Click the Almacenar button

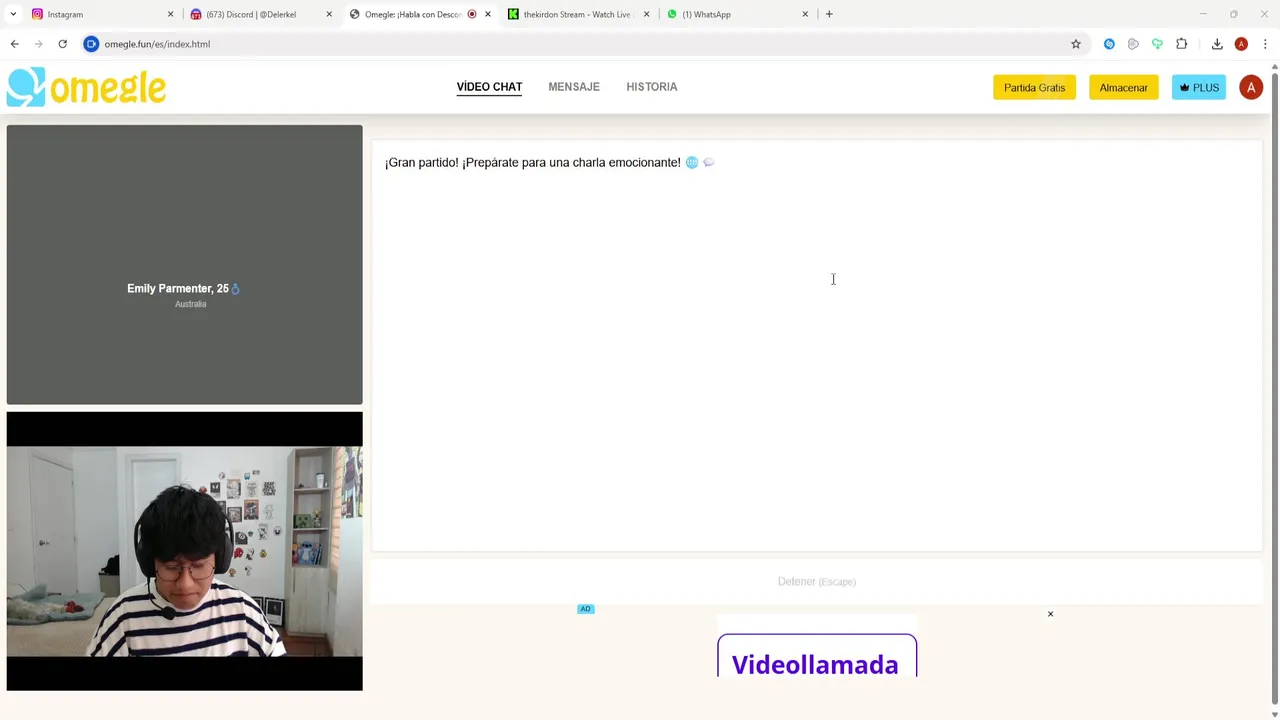1123,87
